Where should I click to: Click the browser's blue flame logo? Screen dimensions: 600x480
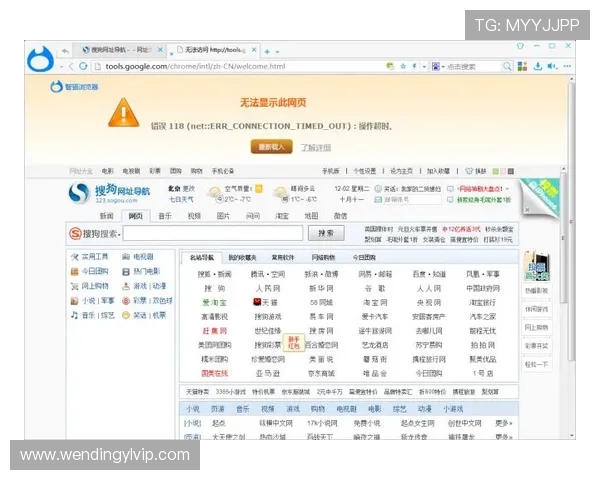[x=40, y=59]
